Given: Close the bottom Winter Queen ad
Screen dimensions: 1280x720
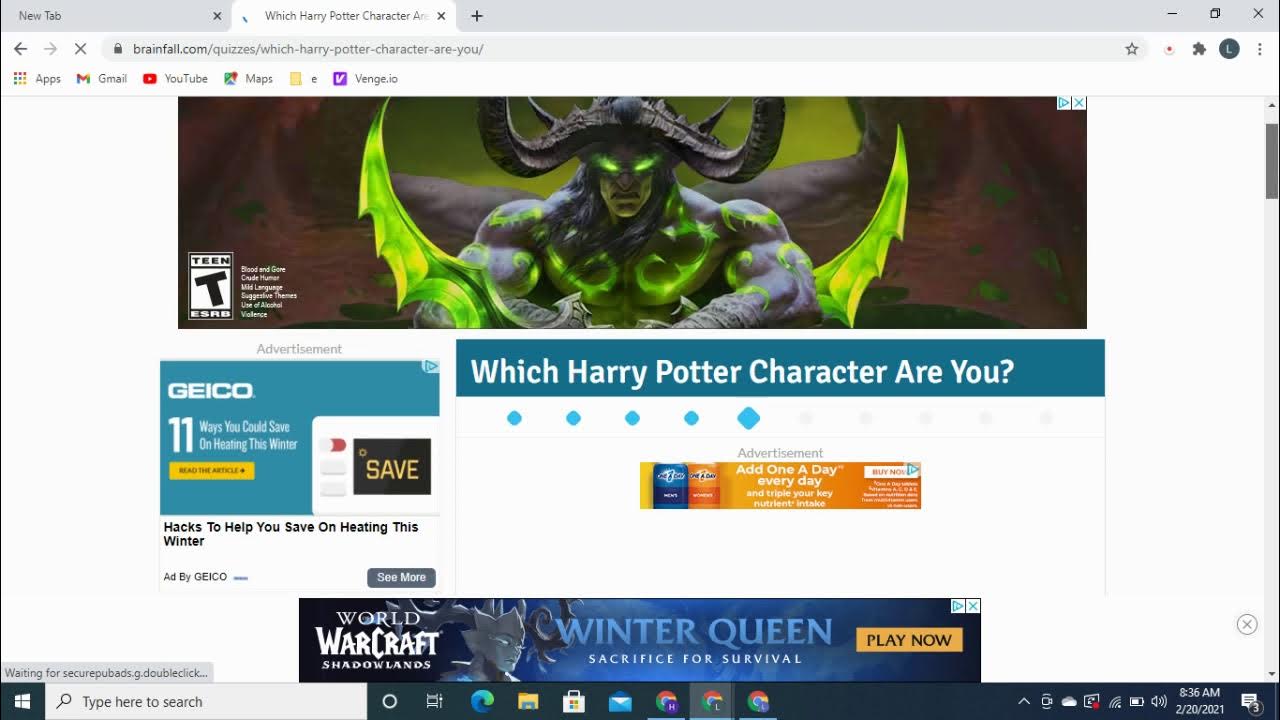Looking at the screenshot, I should point(973,606).
